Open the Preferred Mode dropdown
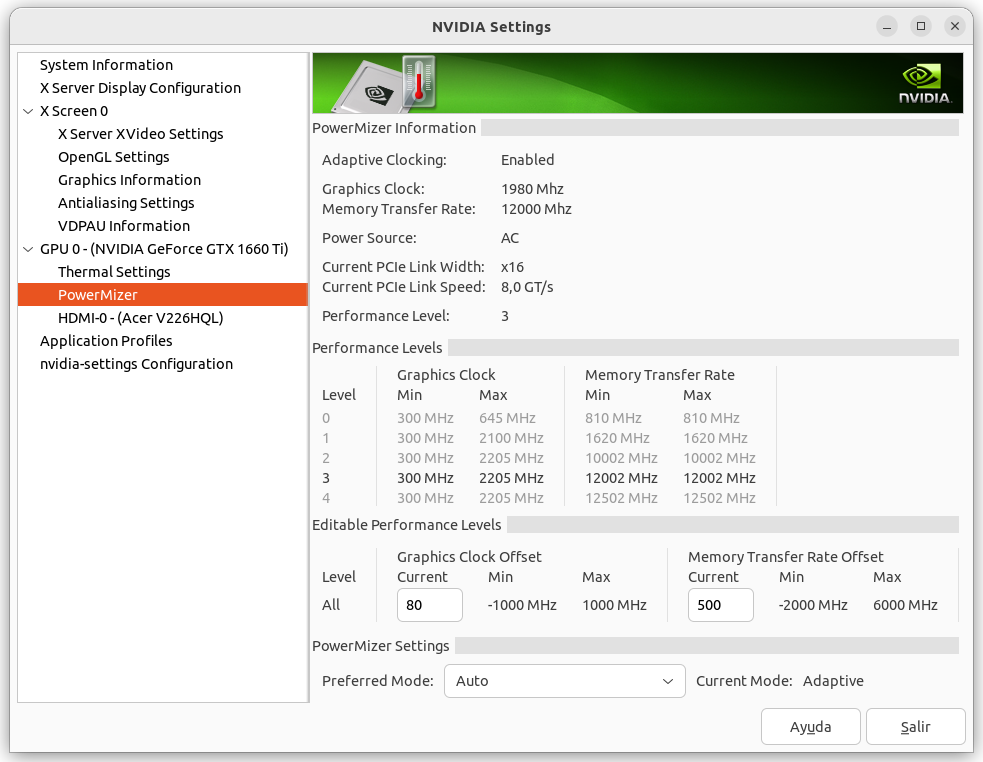The height and width of the screenshot is (762, 983). tap(564, 681)
